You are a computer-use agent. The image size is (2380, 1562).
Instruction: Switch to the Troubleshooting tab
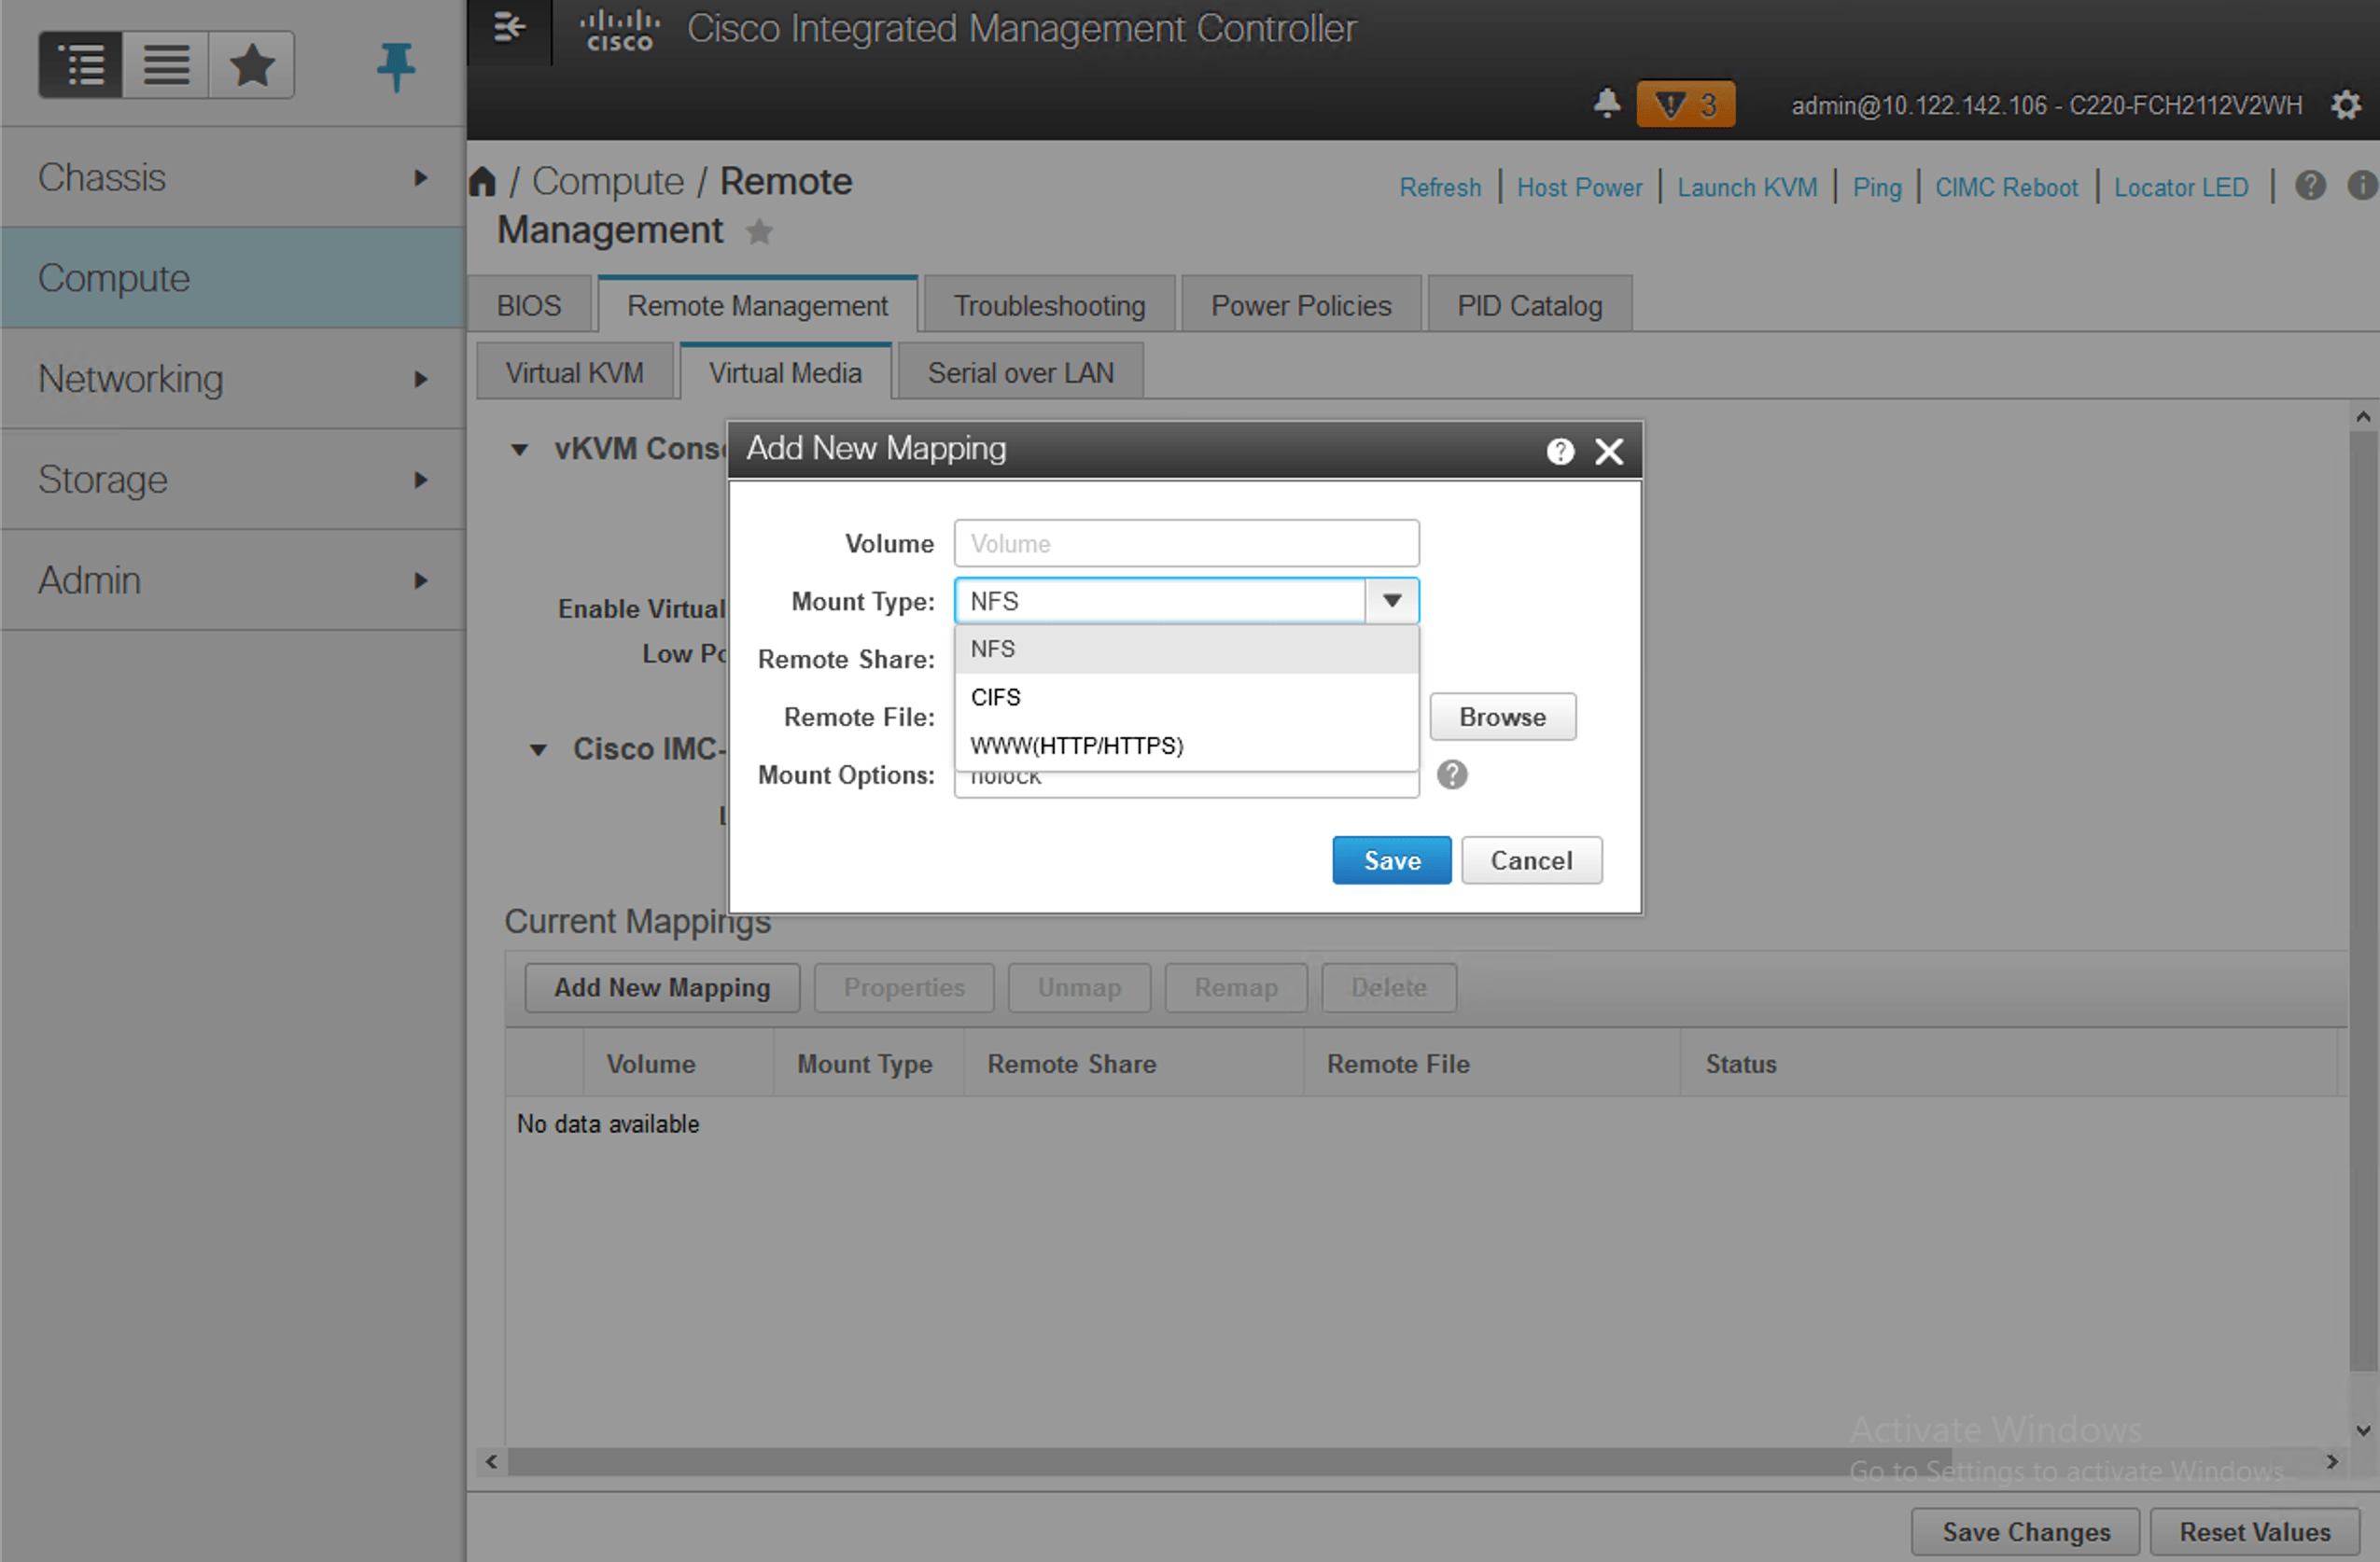point(1049,305)
